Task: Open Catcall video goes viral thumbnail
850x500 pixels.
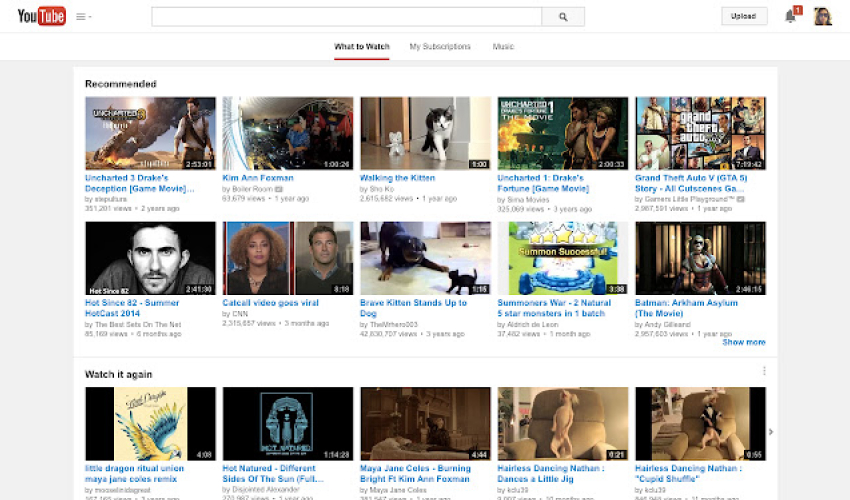Action: coord(288,258)
